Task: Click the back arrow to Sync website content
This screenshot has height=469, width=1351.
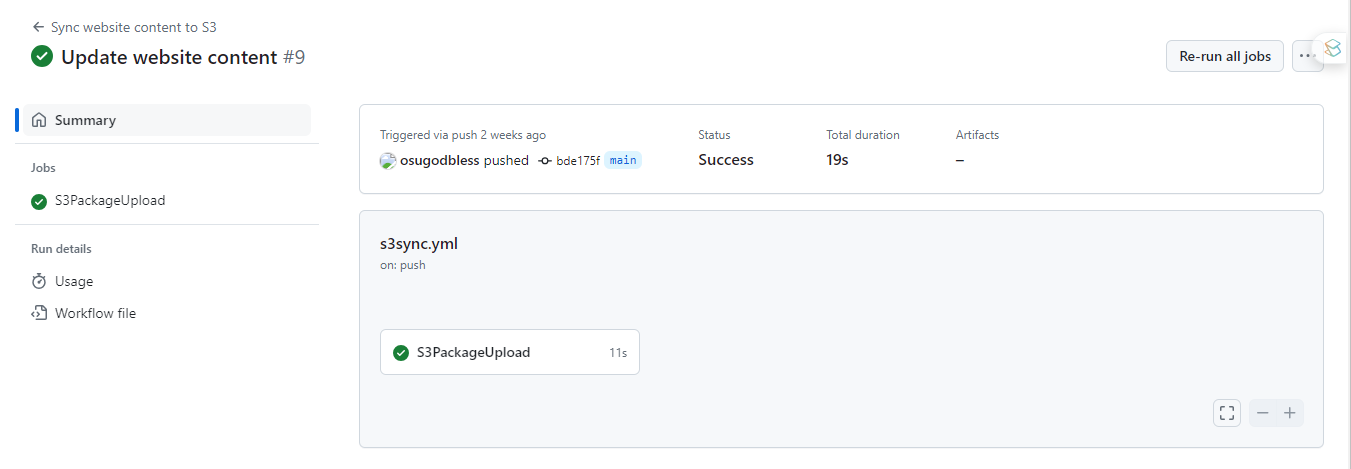Action: tap(38, 27)
